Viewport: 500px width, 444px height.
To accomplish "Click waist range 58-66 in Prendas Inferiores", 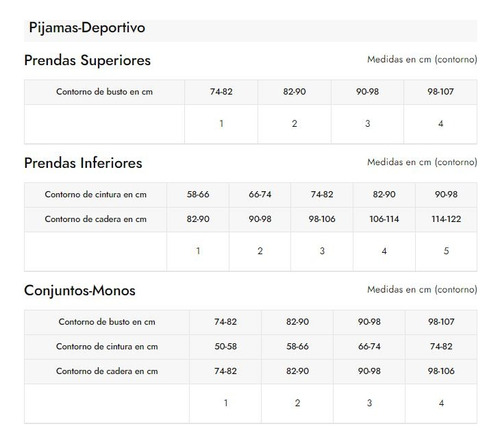I will pyautogui.click(x=198, y=194).
